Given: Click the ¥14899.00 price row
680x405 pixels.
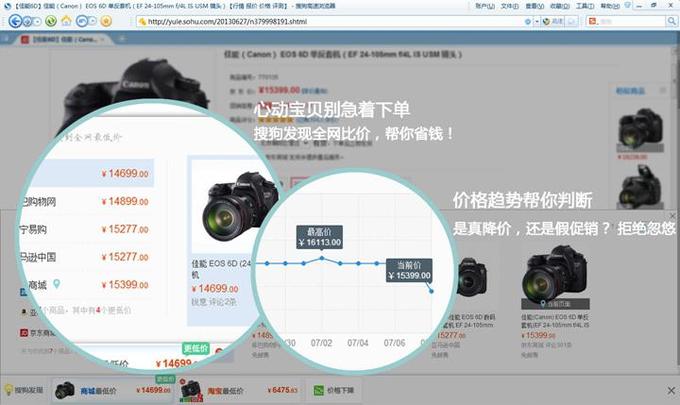Looking at the screenshot, I should pos(86,201).
